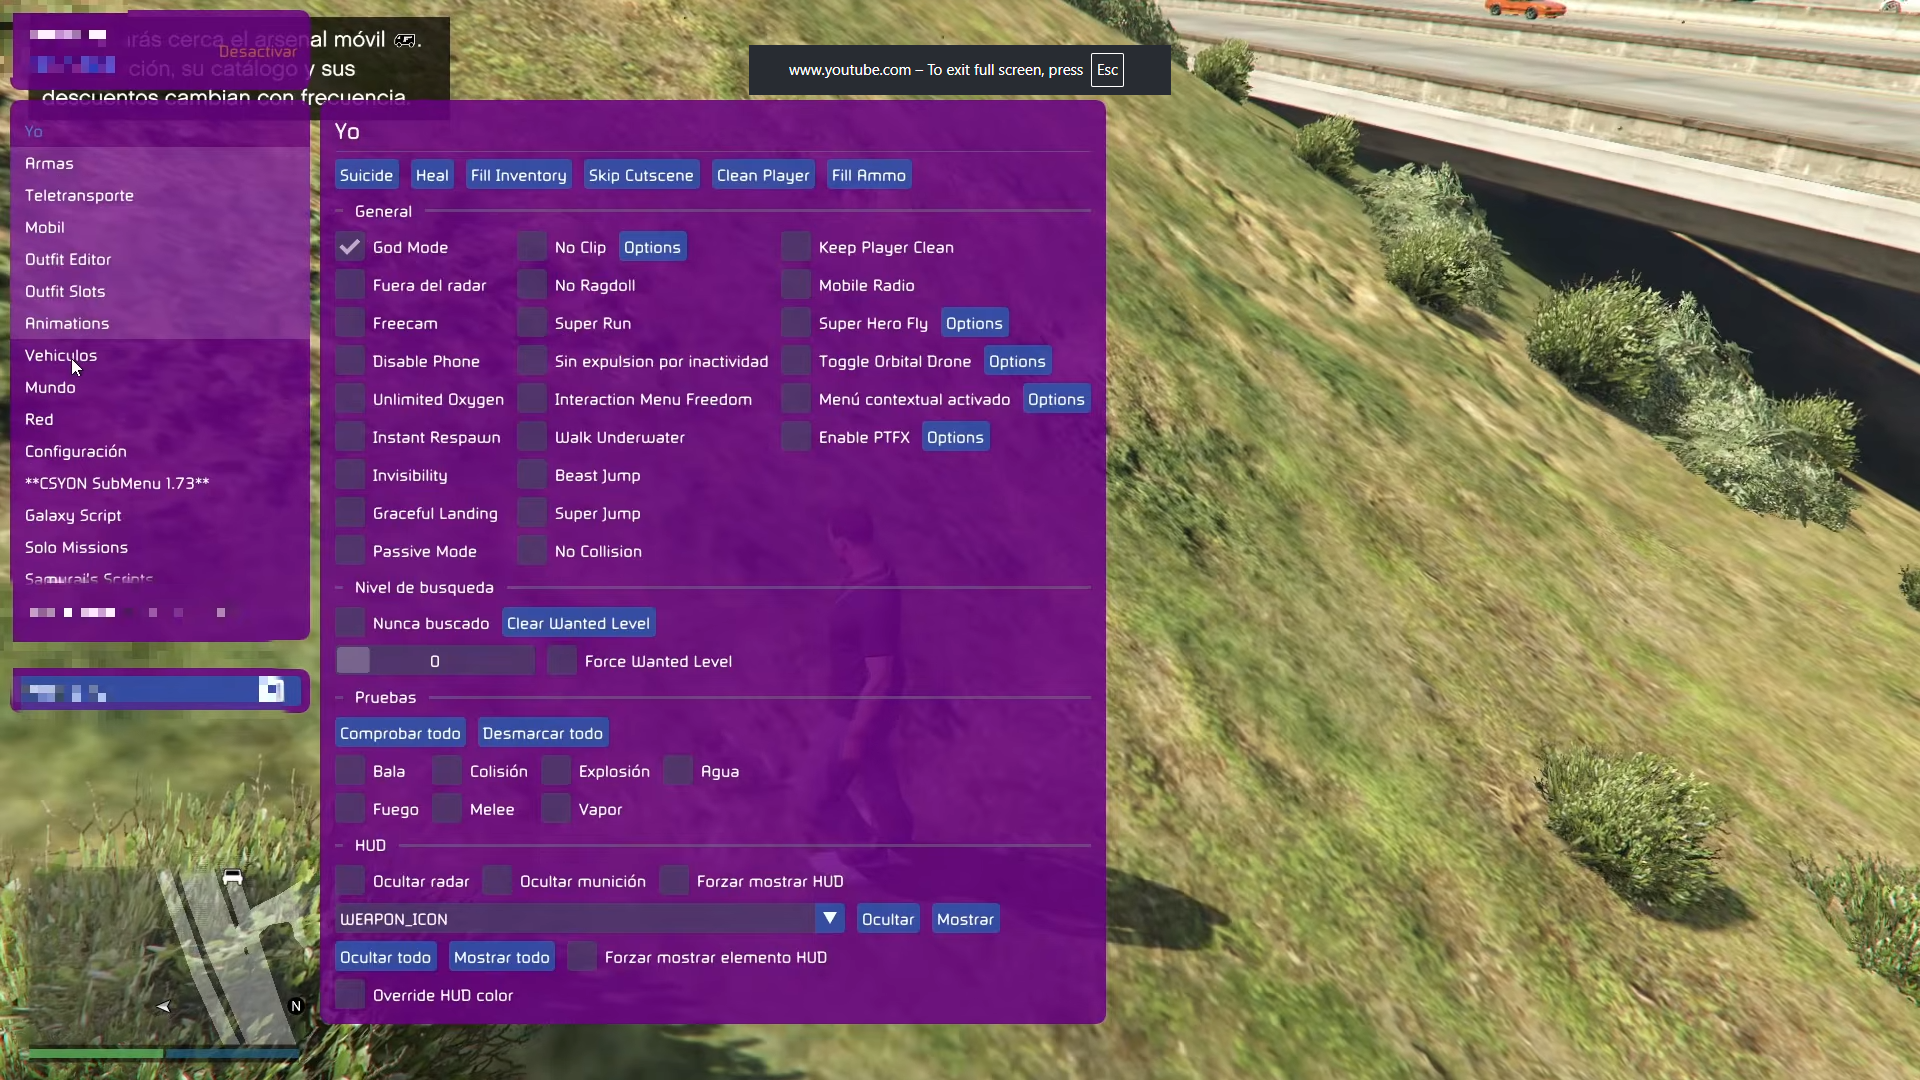Click the green health bar under the minimap
The image size is (1920, 1080).
click(96, 1053)
